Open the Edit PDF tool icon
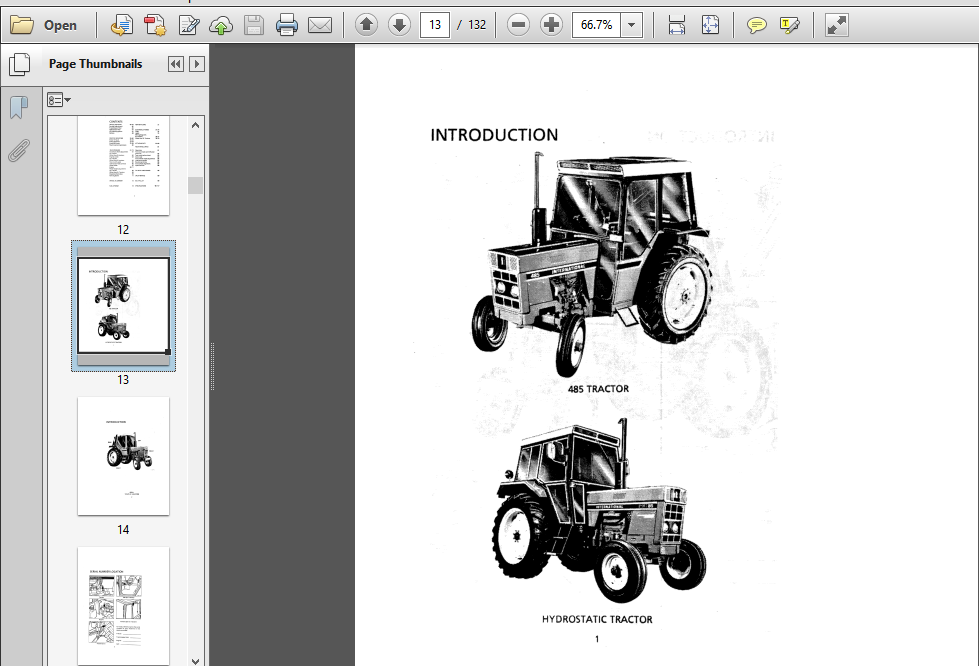 tap(189, 25)
